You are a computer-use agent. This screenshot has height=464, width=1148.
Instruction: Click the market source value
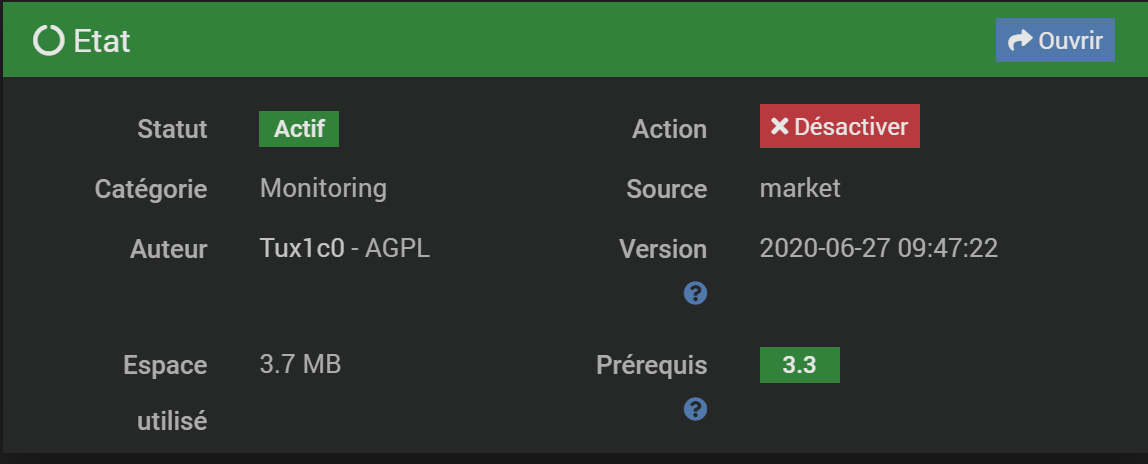pyautogui.click(x=800, y=189)
